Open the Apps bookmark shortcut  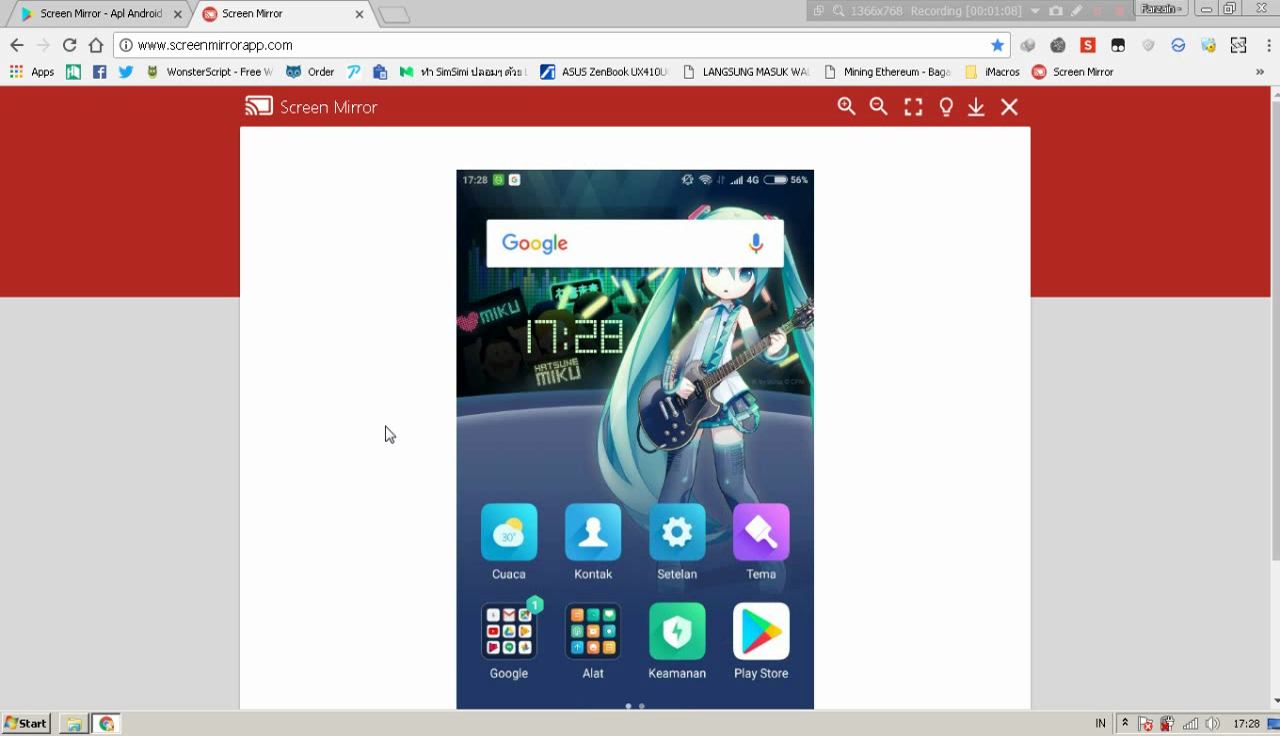32,72
